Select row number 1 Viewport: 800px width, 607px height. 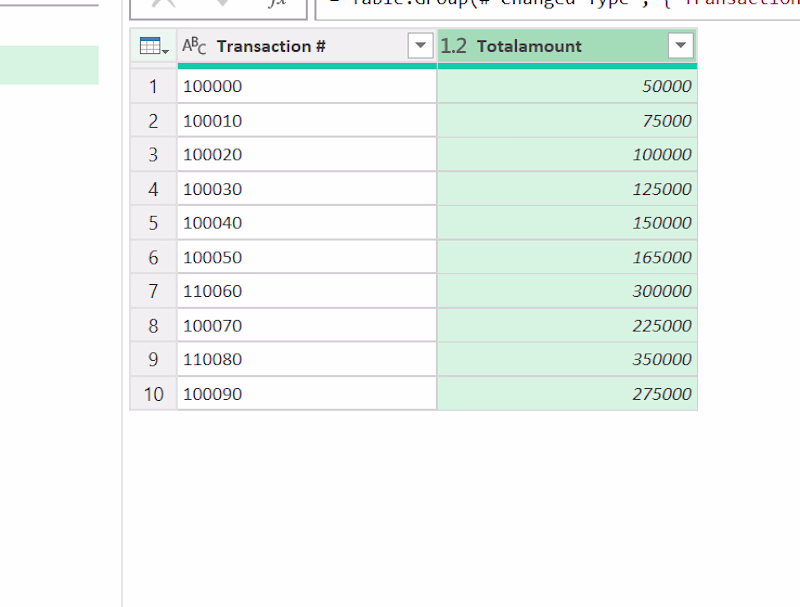[x=153, y=86]
